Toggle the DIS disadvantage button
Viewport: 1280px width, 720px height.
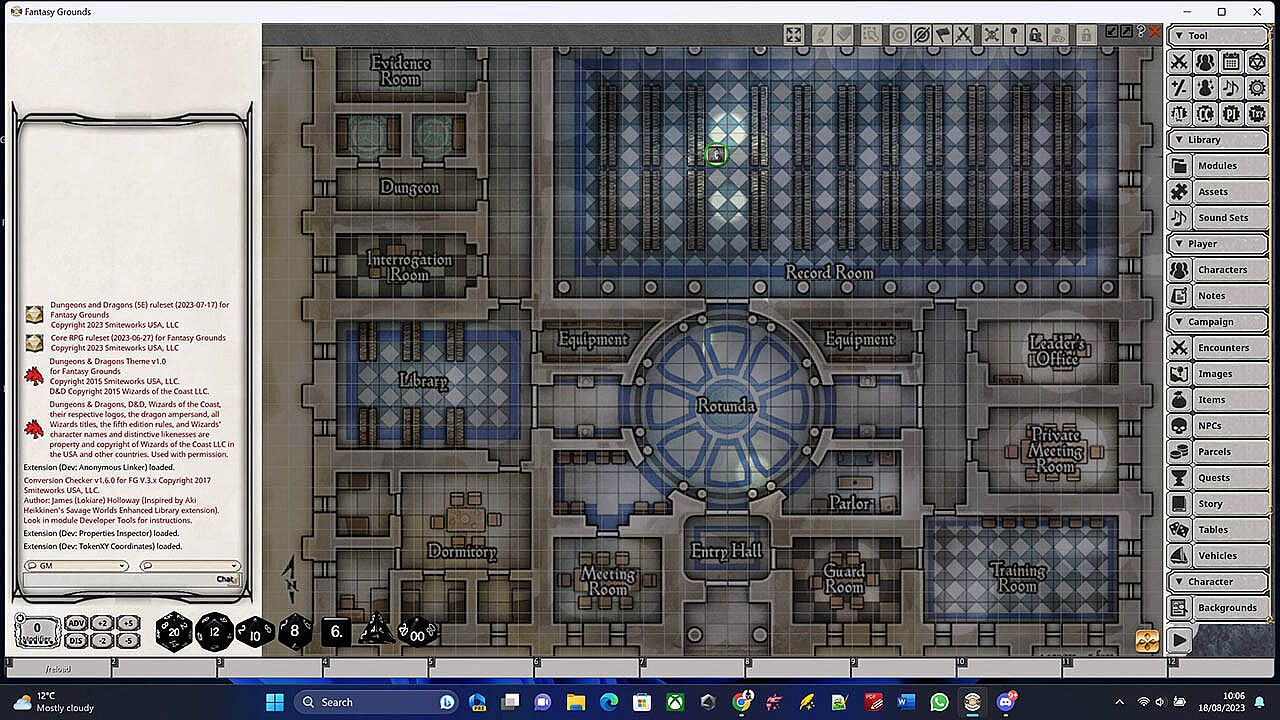pos(77,640)
